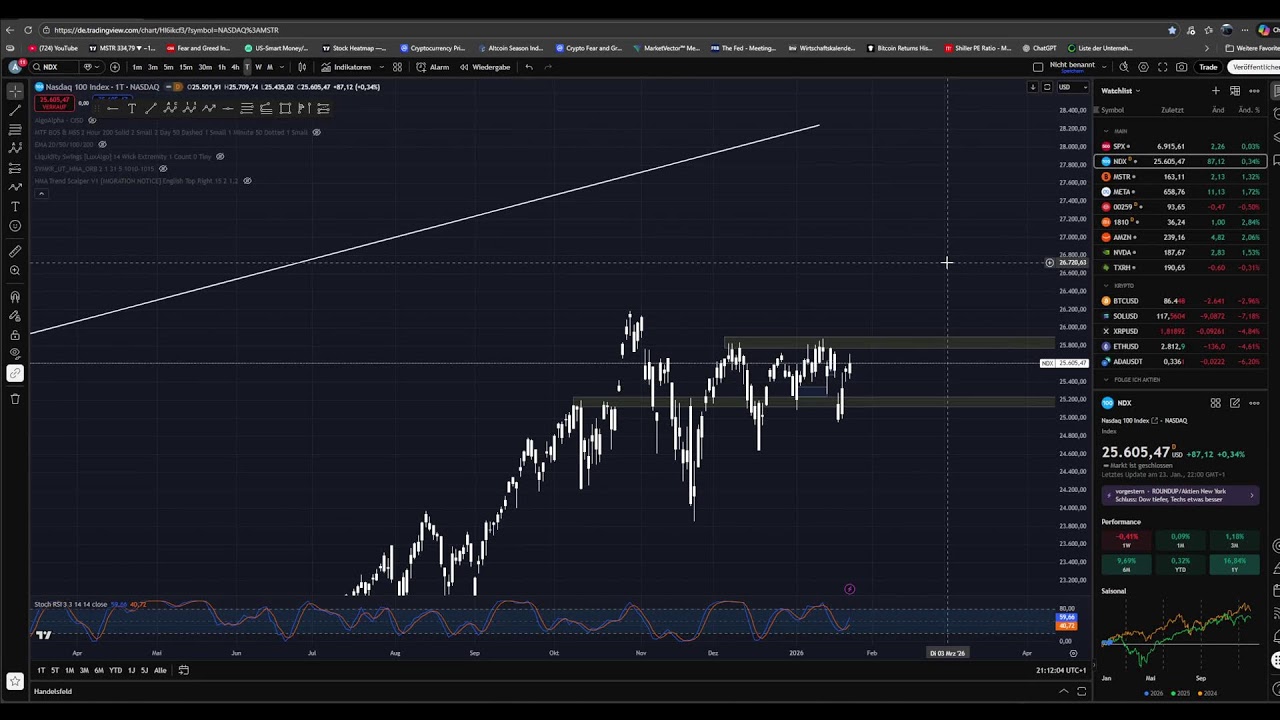Open the Indikatoren dialog
This screenshot has width=1280, height=720.
[x=347, y=67]
